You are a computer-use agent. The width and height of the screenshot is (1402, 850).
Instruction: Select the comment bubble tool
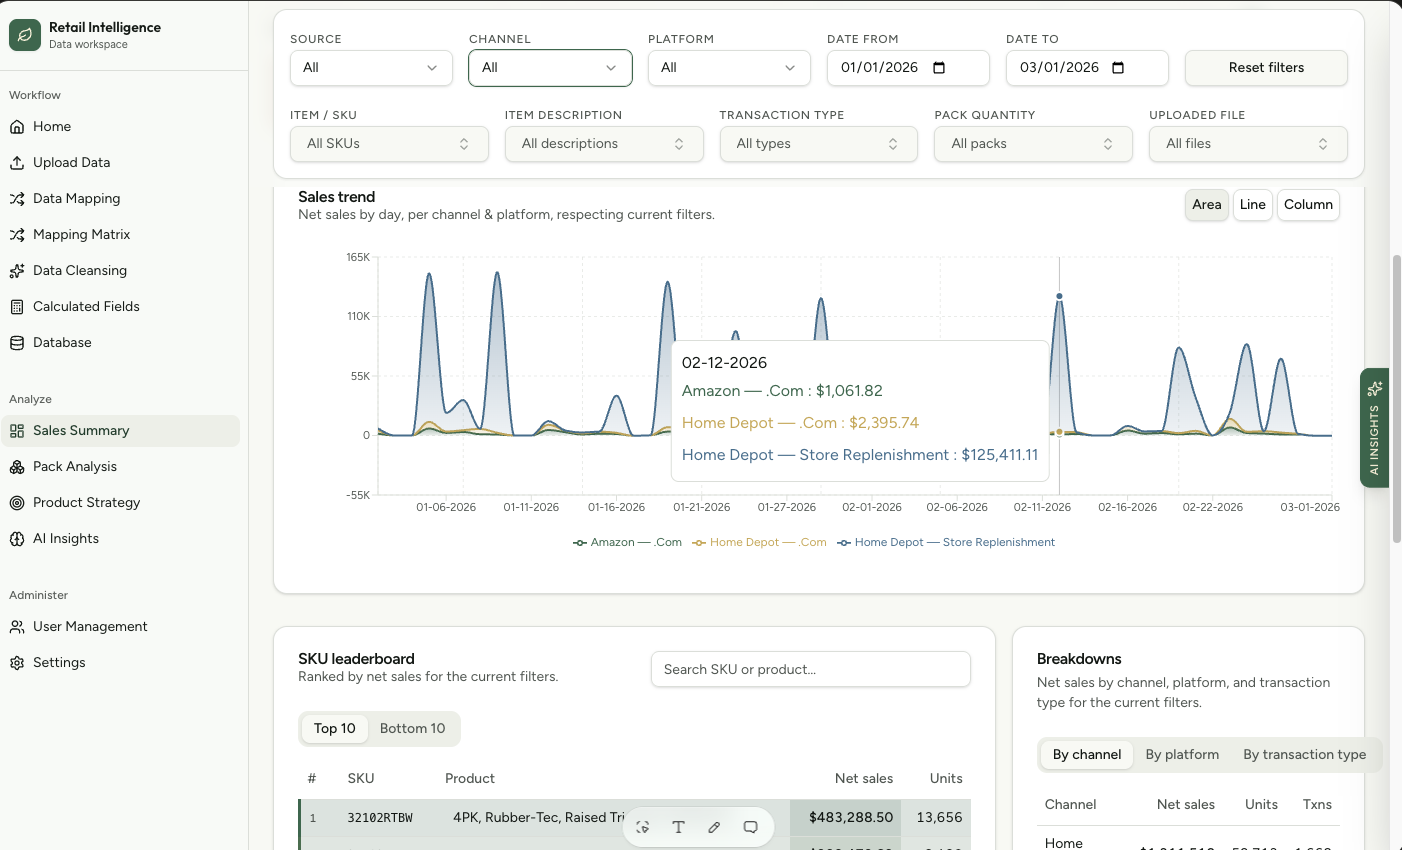[x=750, y=827]
